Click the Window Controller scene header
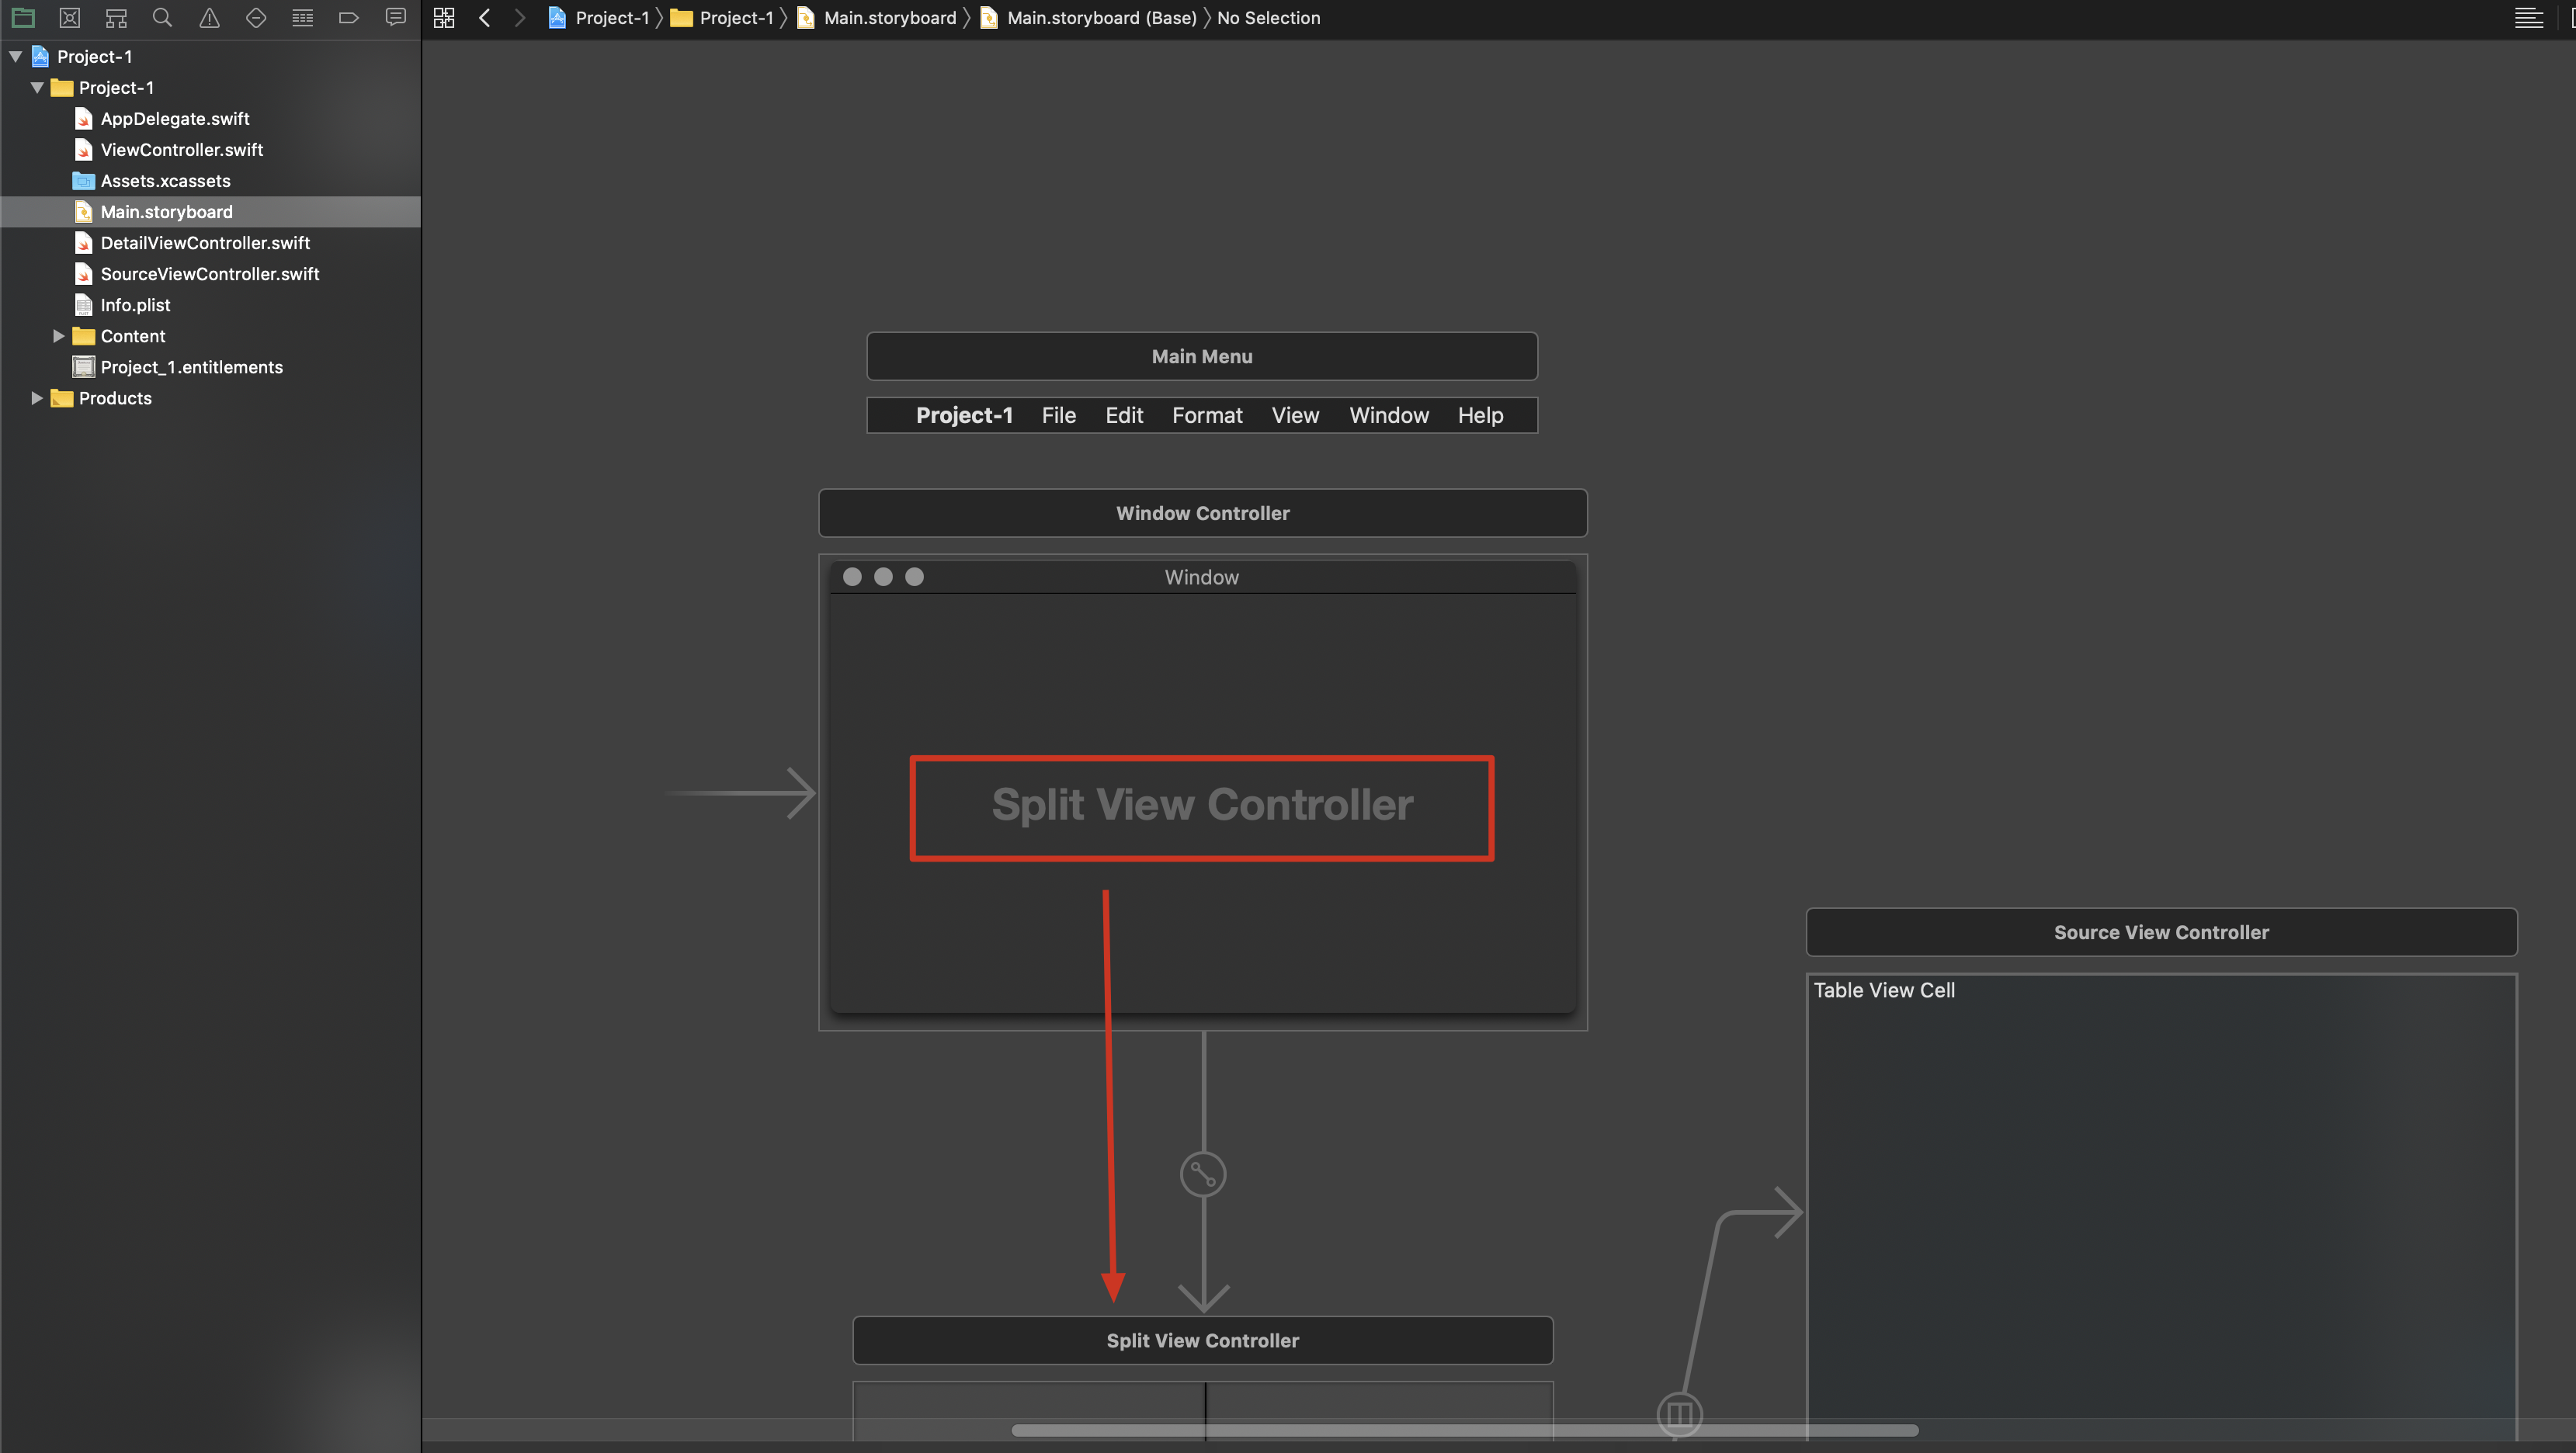 [1202, 513]
